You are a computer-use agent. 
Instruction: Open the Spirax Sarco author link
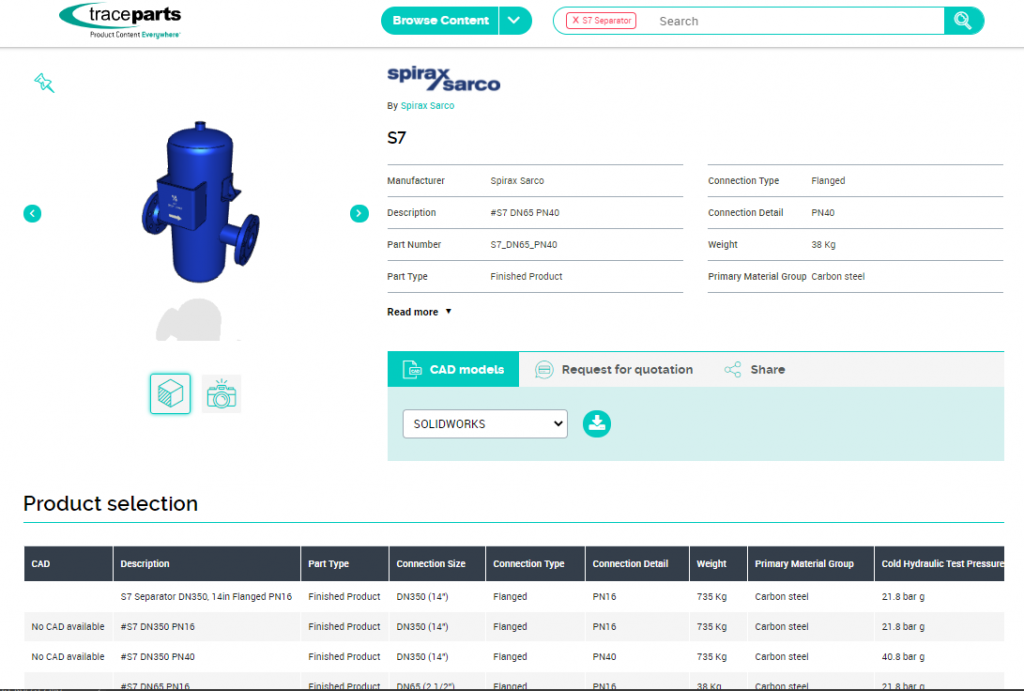coord(427,106)
